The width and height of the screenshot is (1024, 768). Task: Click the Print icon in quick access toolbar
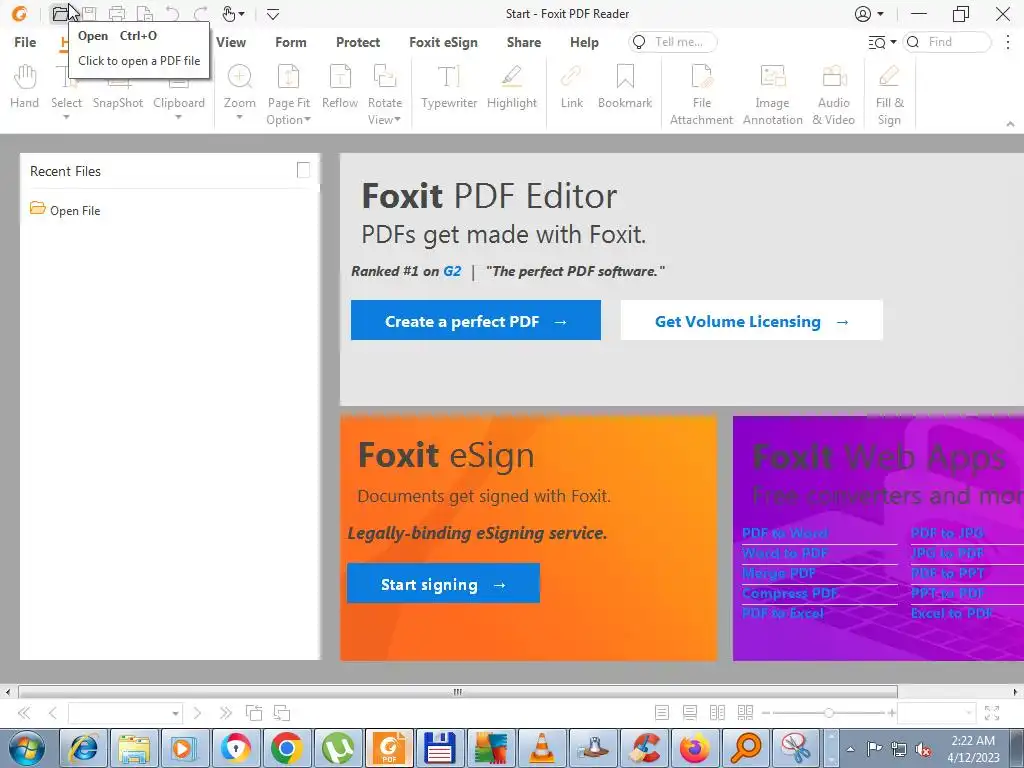pyautogui.click(x=117, y=13)
